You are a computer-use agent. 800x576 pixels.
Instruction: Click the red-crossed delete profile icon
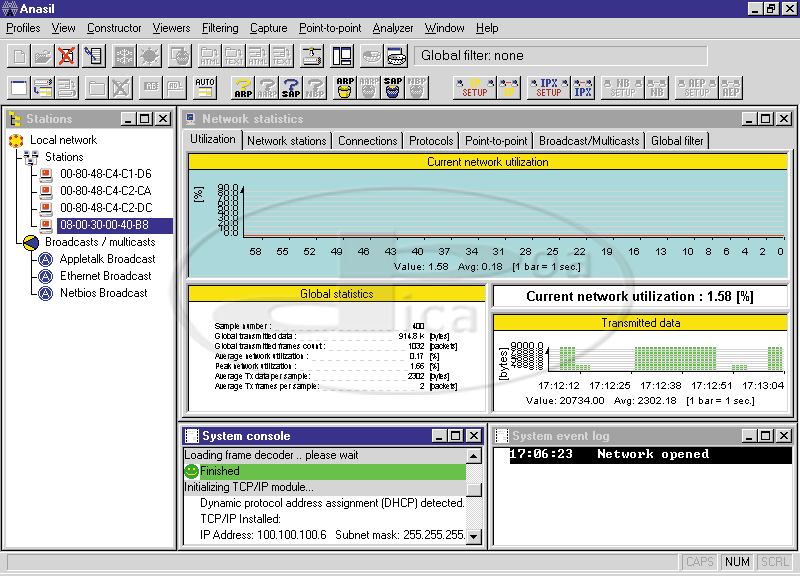(x=66, y=56)
